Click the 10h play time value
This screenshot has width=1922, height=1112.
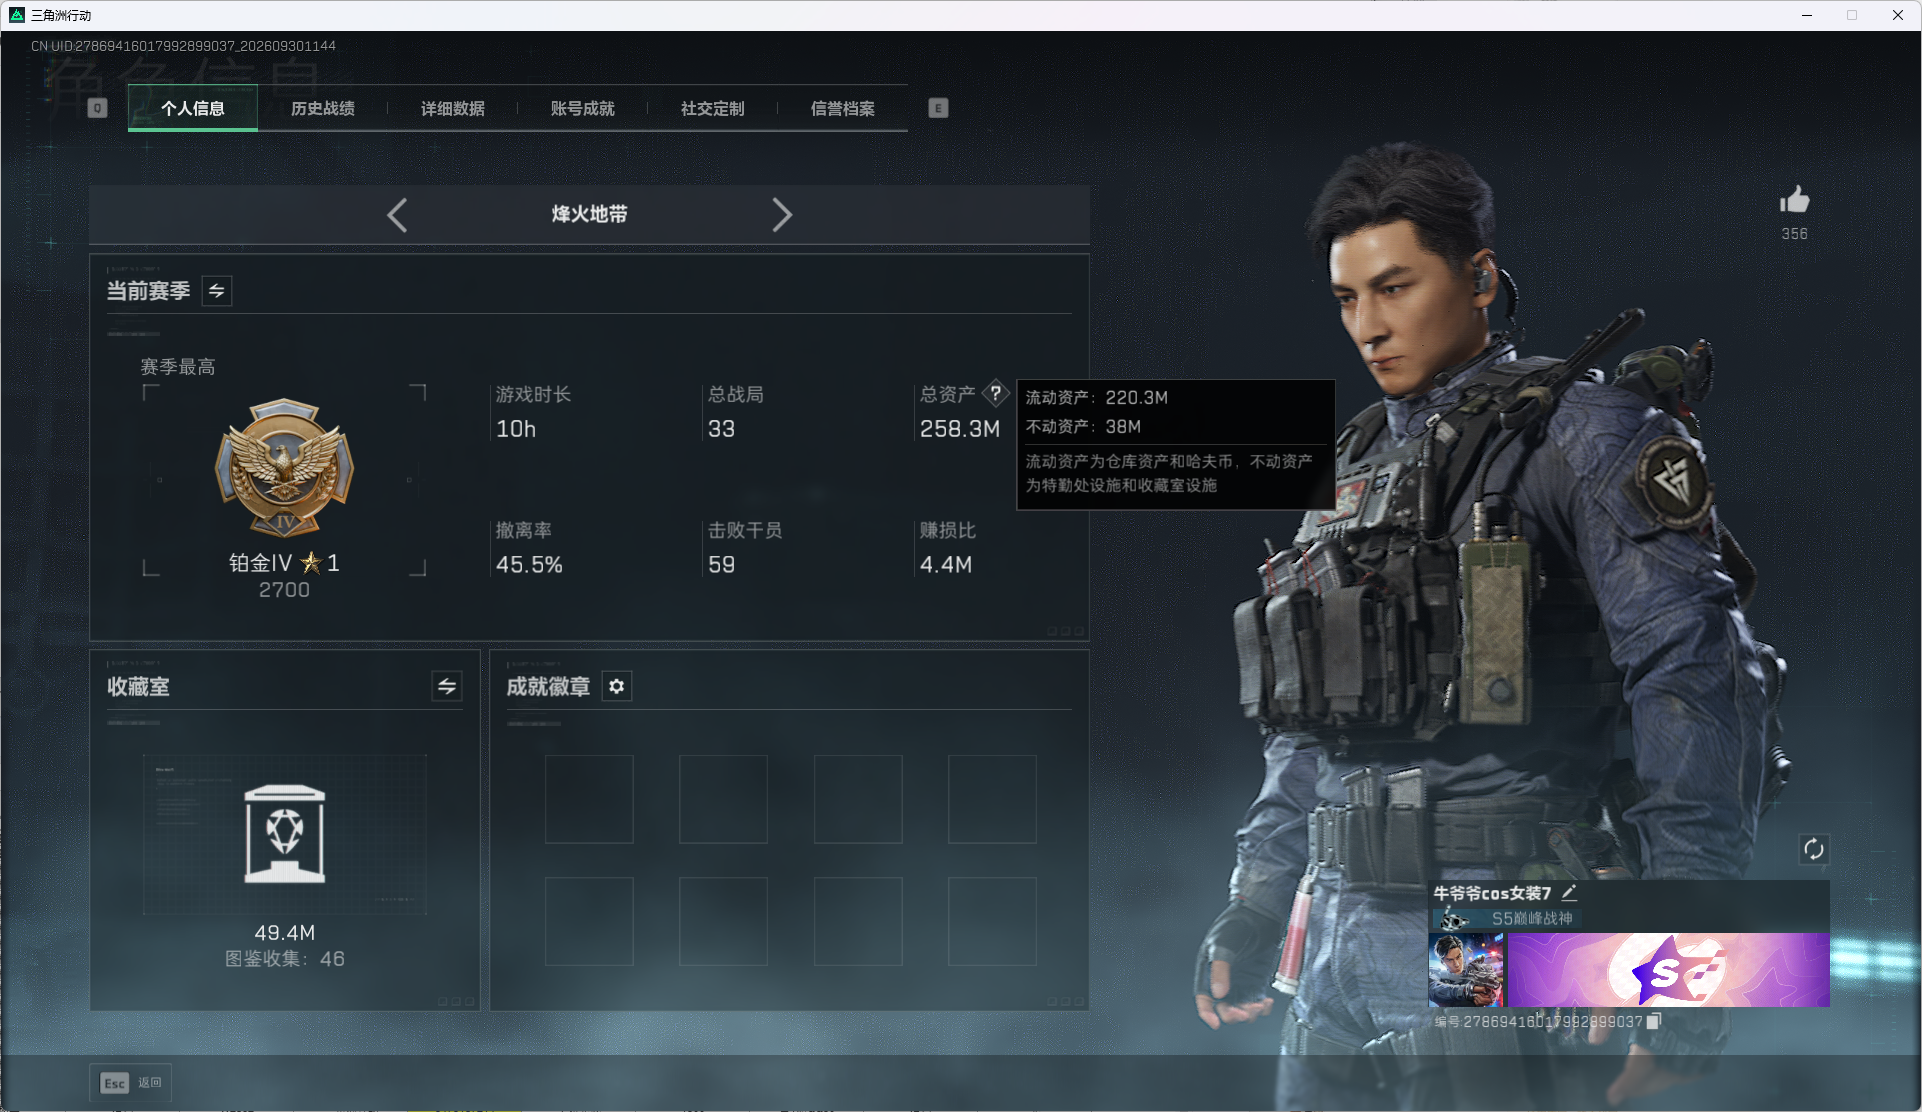(516, 429)
